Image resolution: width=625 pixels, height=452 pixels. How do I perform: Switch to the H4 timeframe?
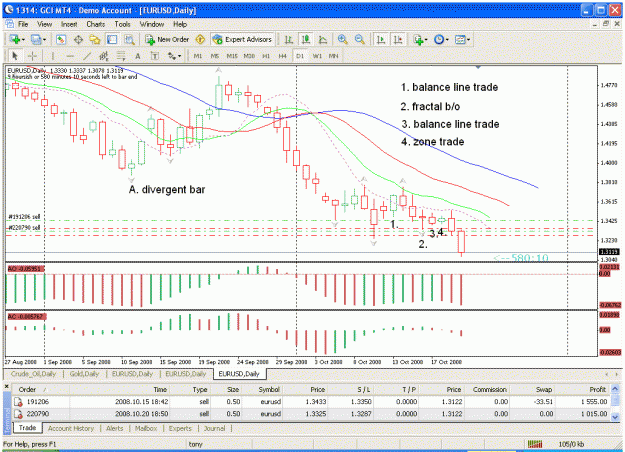point(283,56)
